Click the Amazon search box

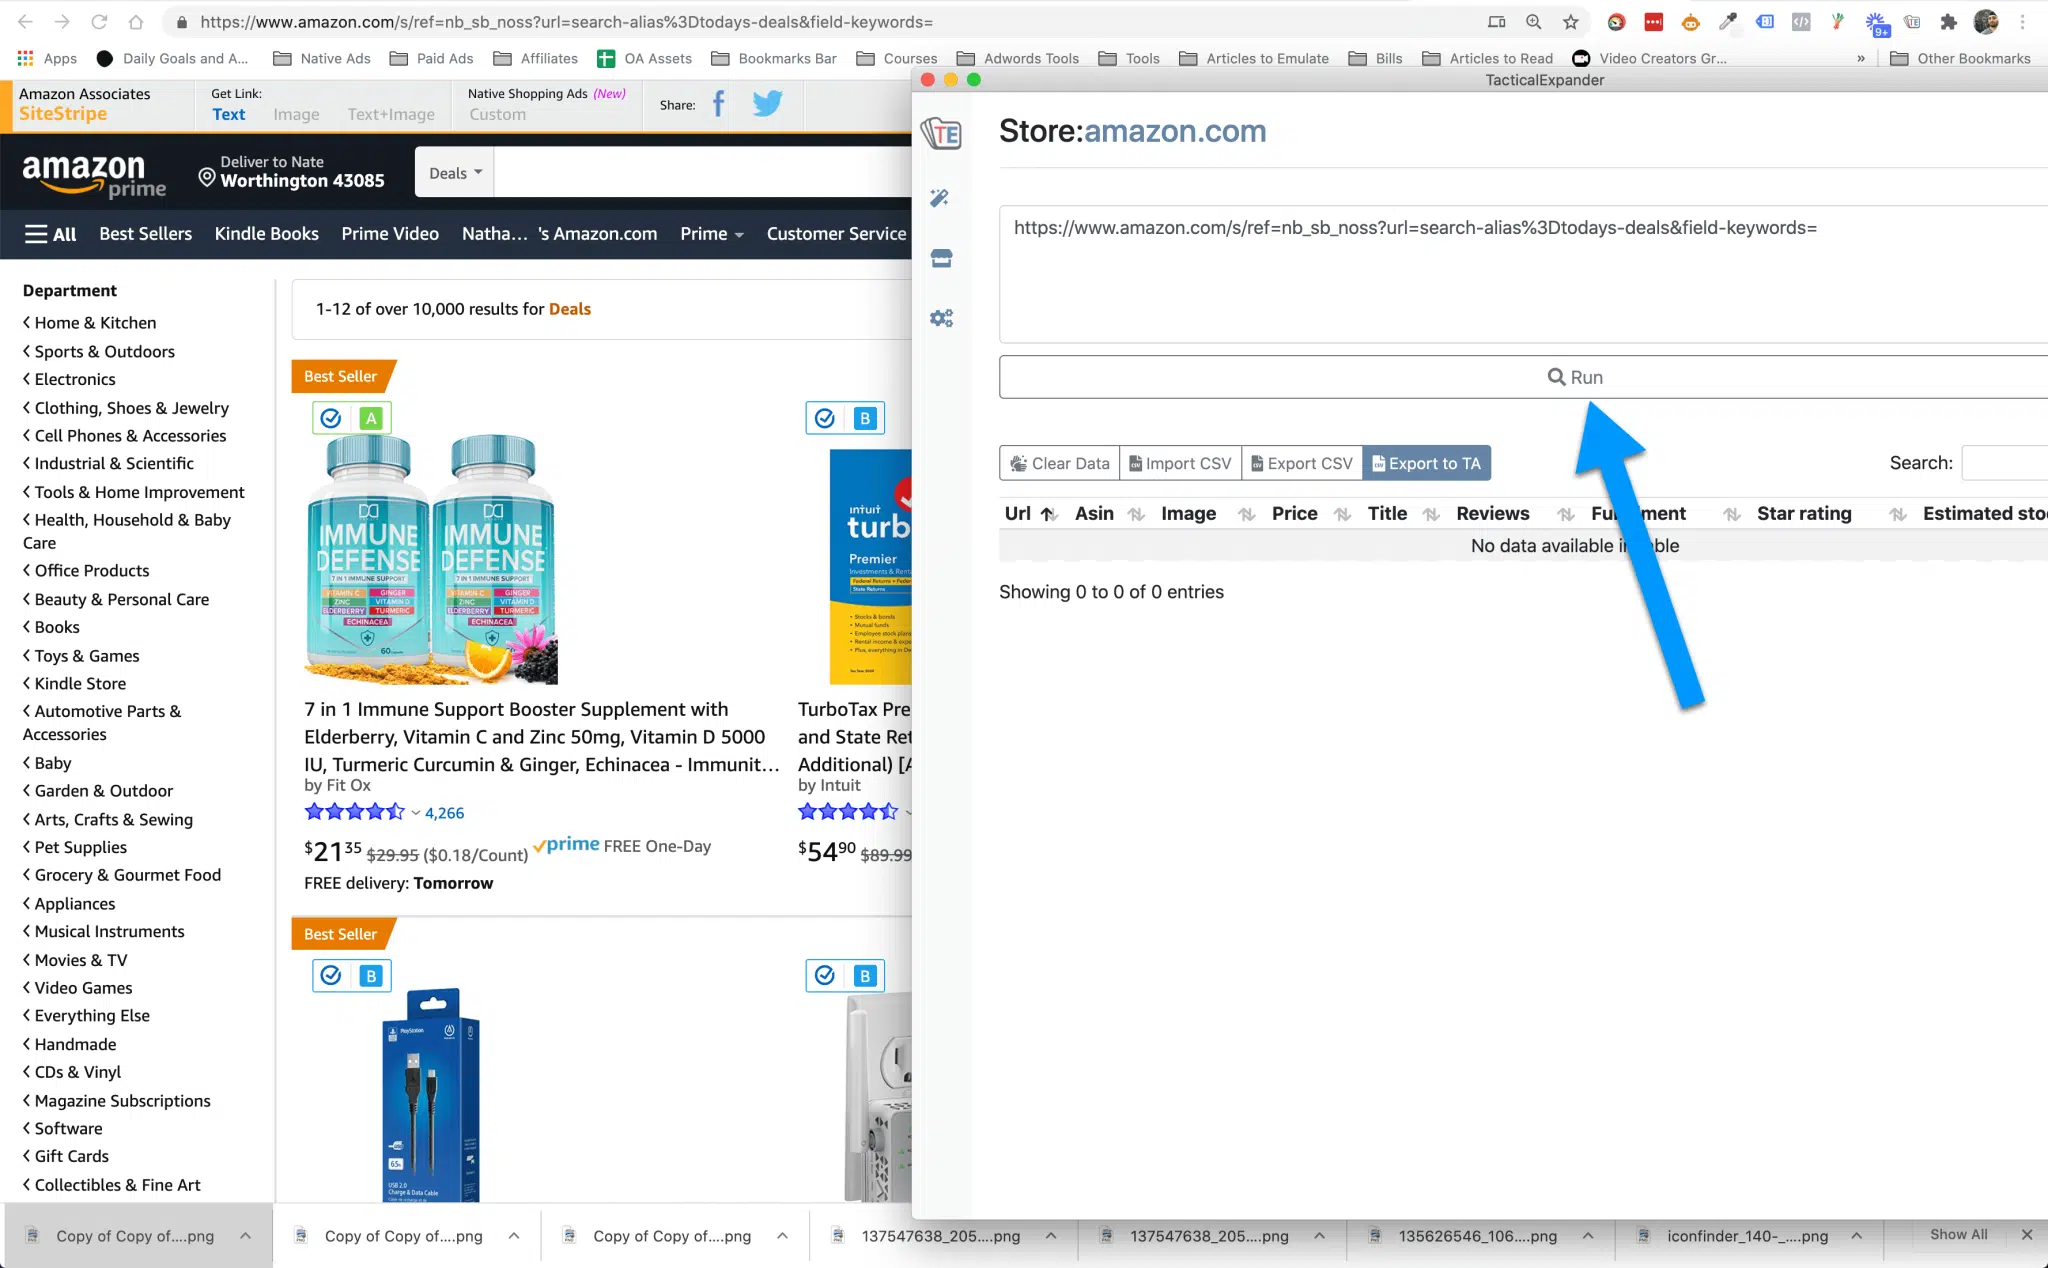703,173
